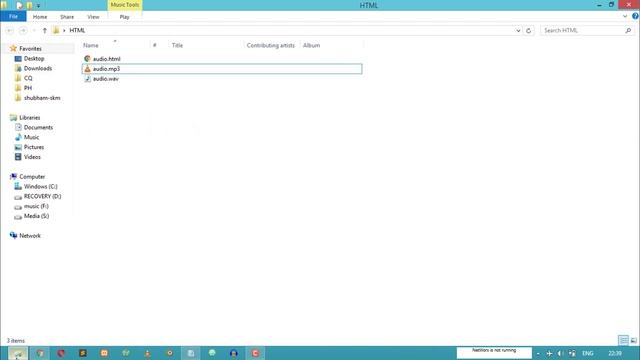
Task: Select Libraries in the navigation pane
Action: tap(29, 118)
